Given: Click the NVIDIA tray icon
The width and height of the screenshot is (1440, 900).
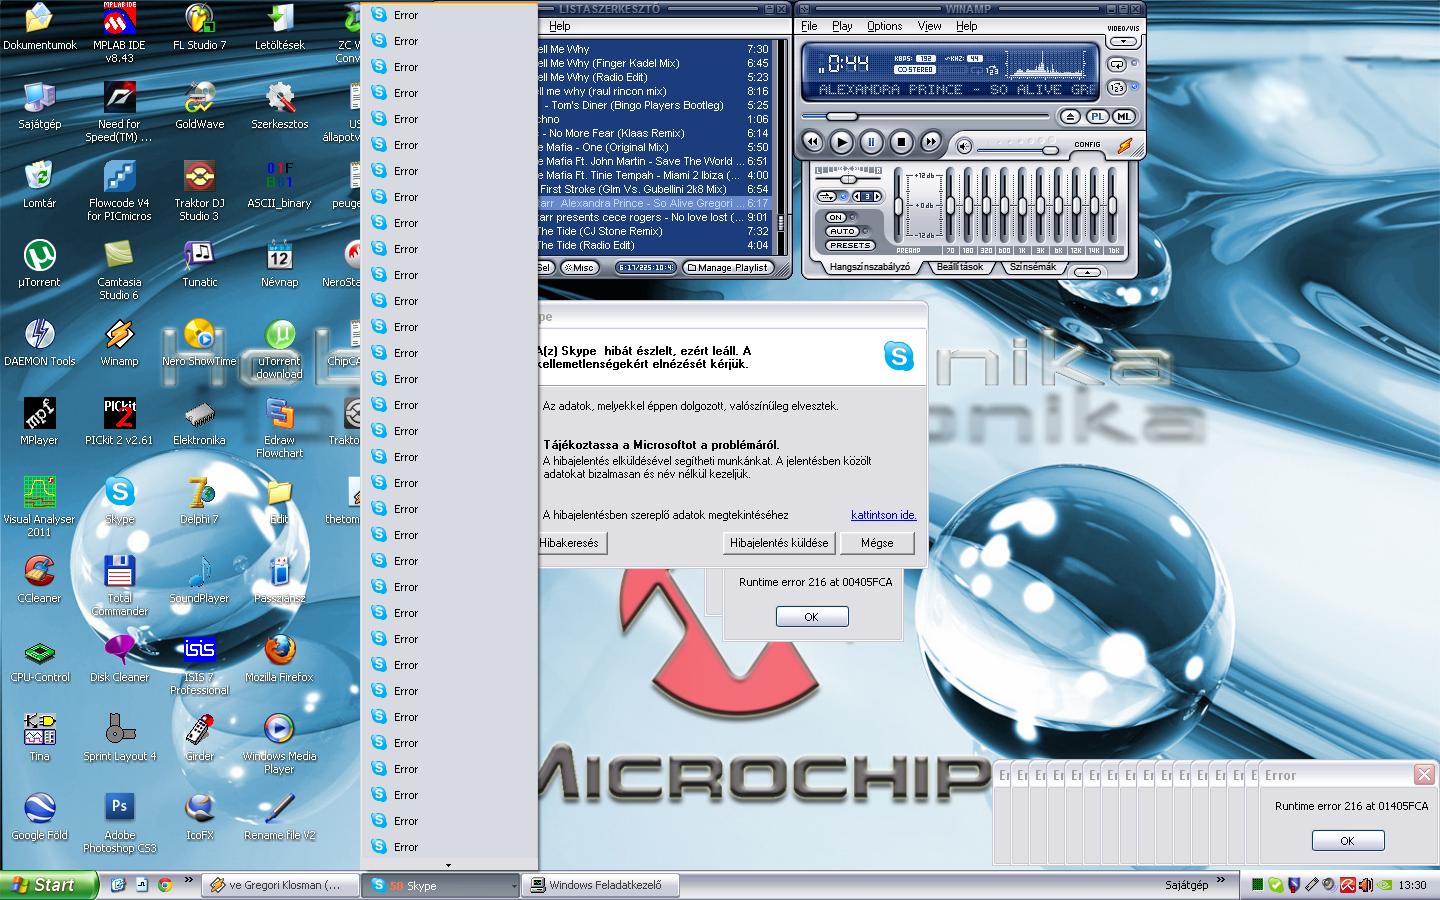Looking at the screenshot, I should click(x=1384, y=885).
